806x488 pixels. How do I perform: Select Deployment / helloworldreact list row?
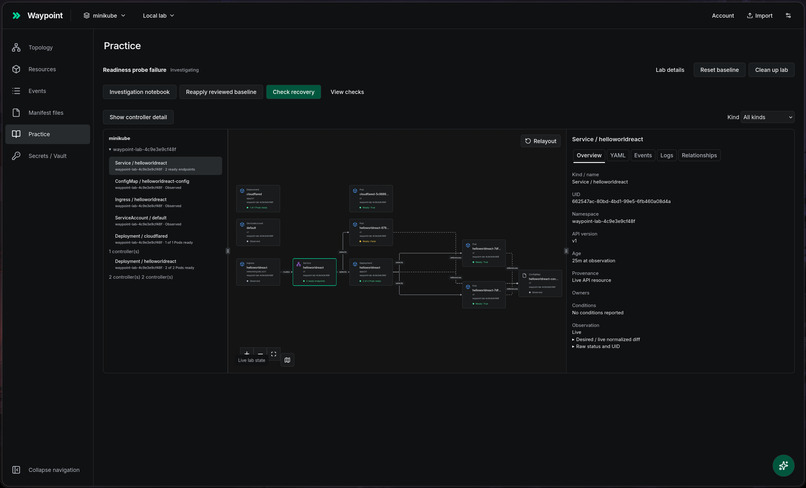166,264
